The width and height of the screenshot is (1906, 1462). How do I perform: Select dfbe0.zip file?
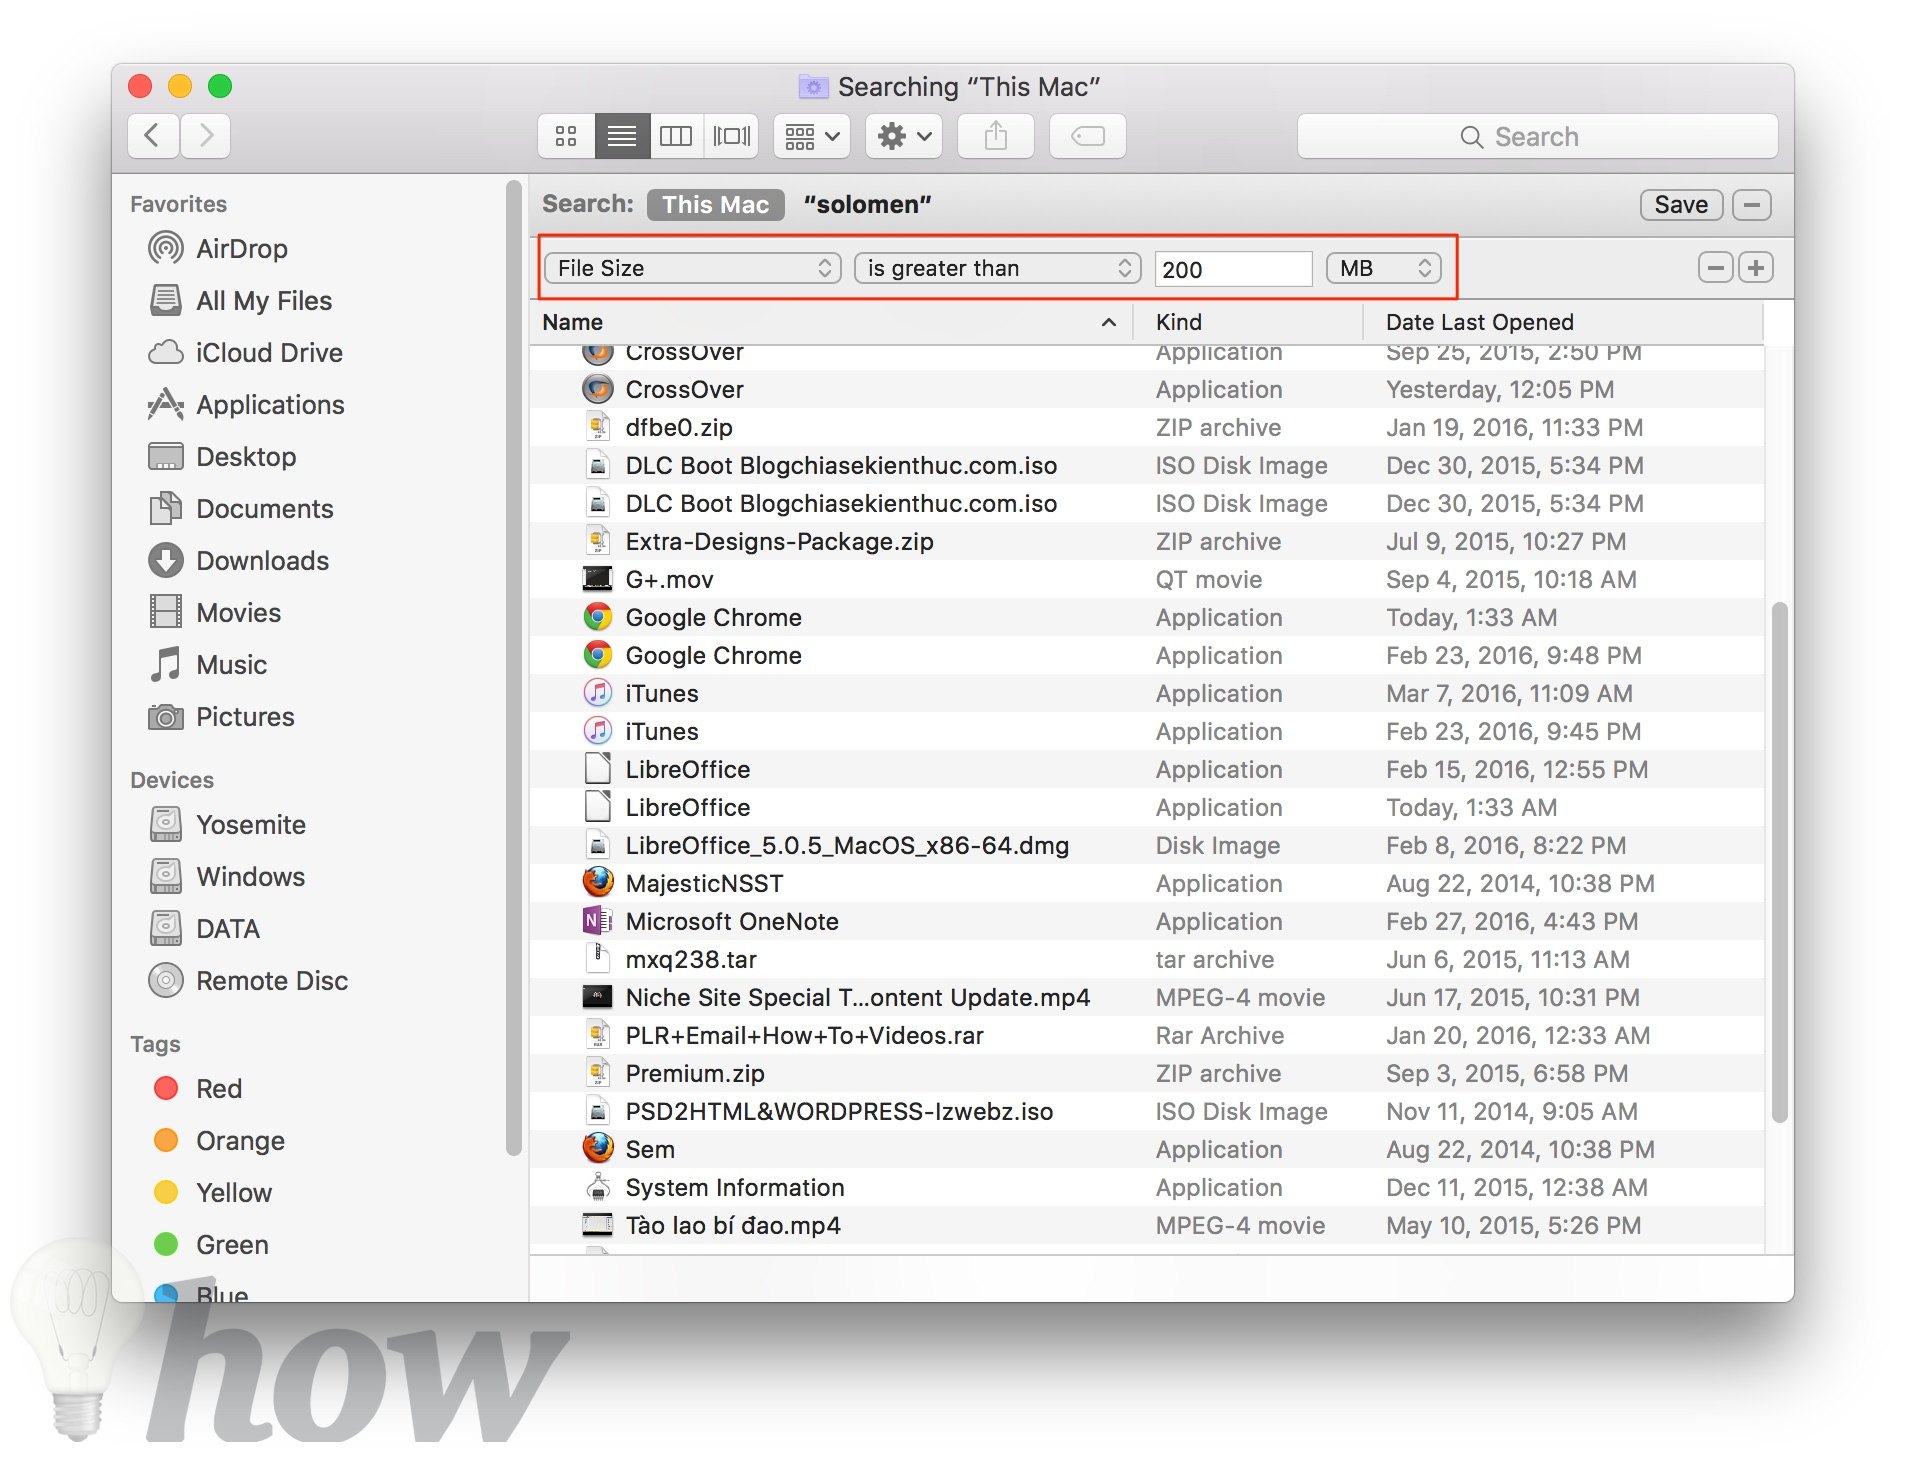[x=1147, y=427]
